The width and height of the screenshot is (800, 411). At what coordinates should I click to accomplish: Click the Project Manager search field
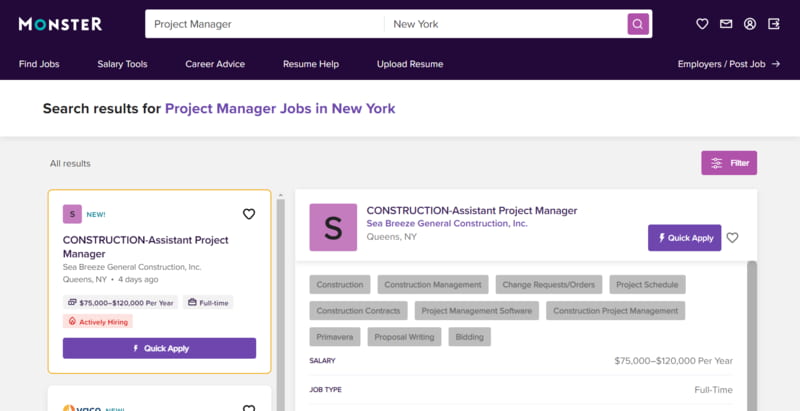tap(264, 24)
